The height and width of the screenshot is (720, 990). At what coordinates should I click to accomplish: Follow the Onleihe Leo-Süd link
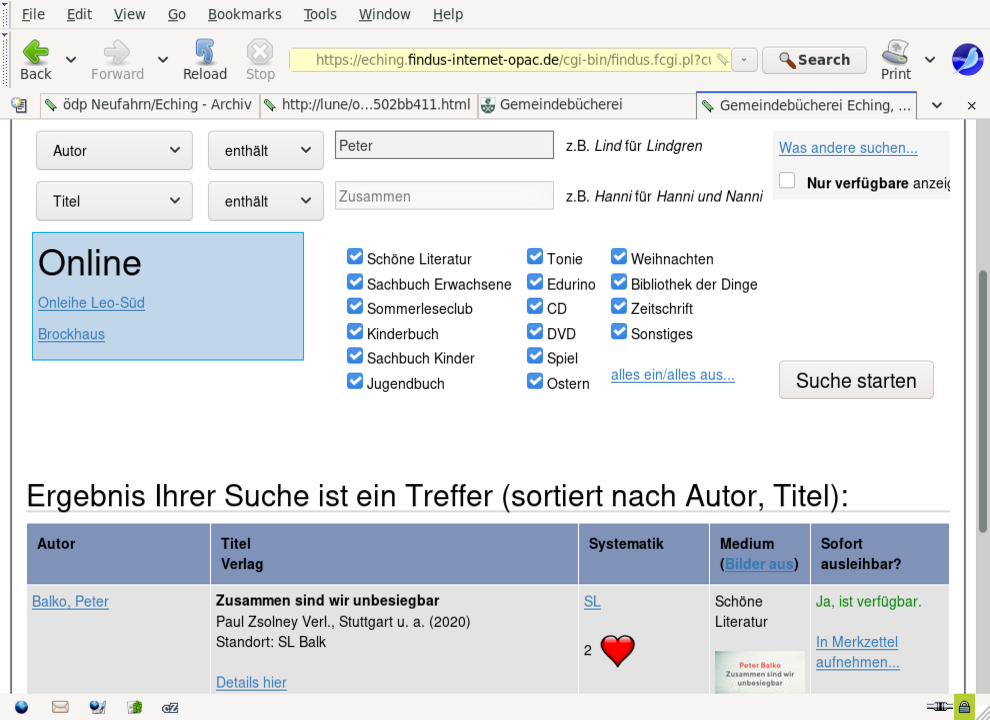coord(91,303)
